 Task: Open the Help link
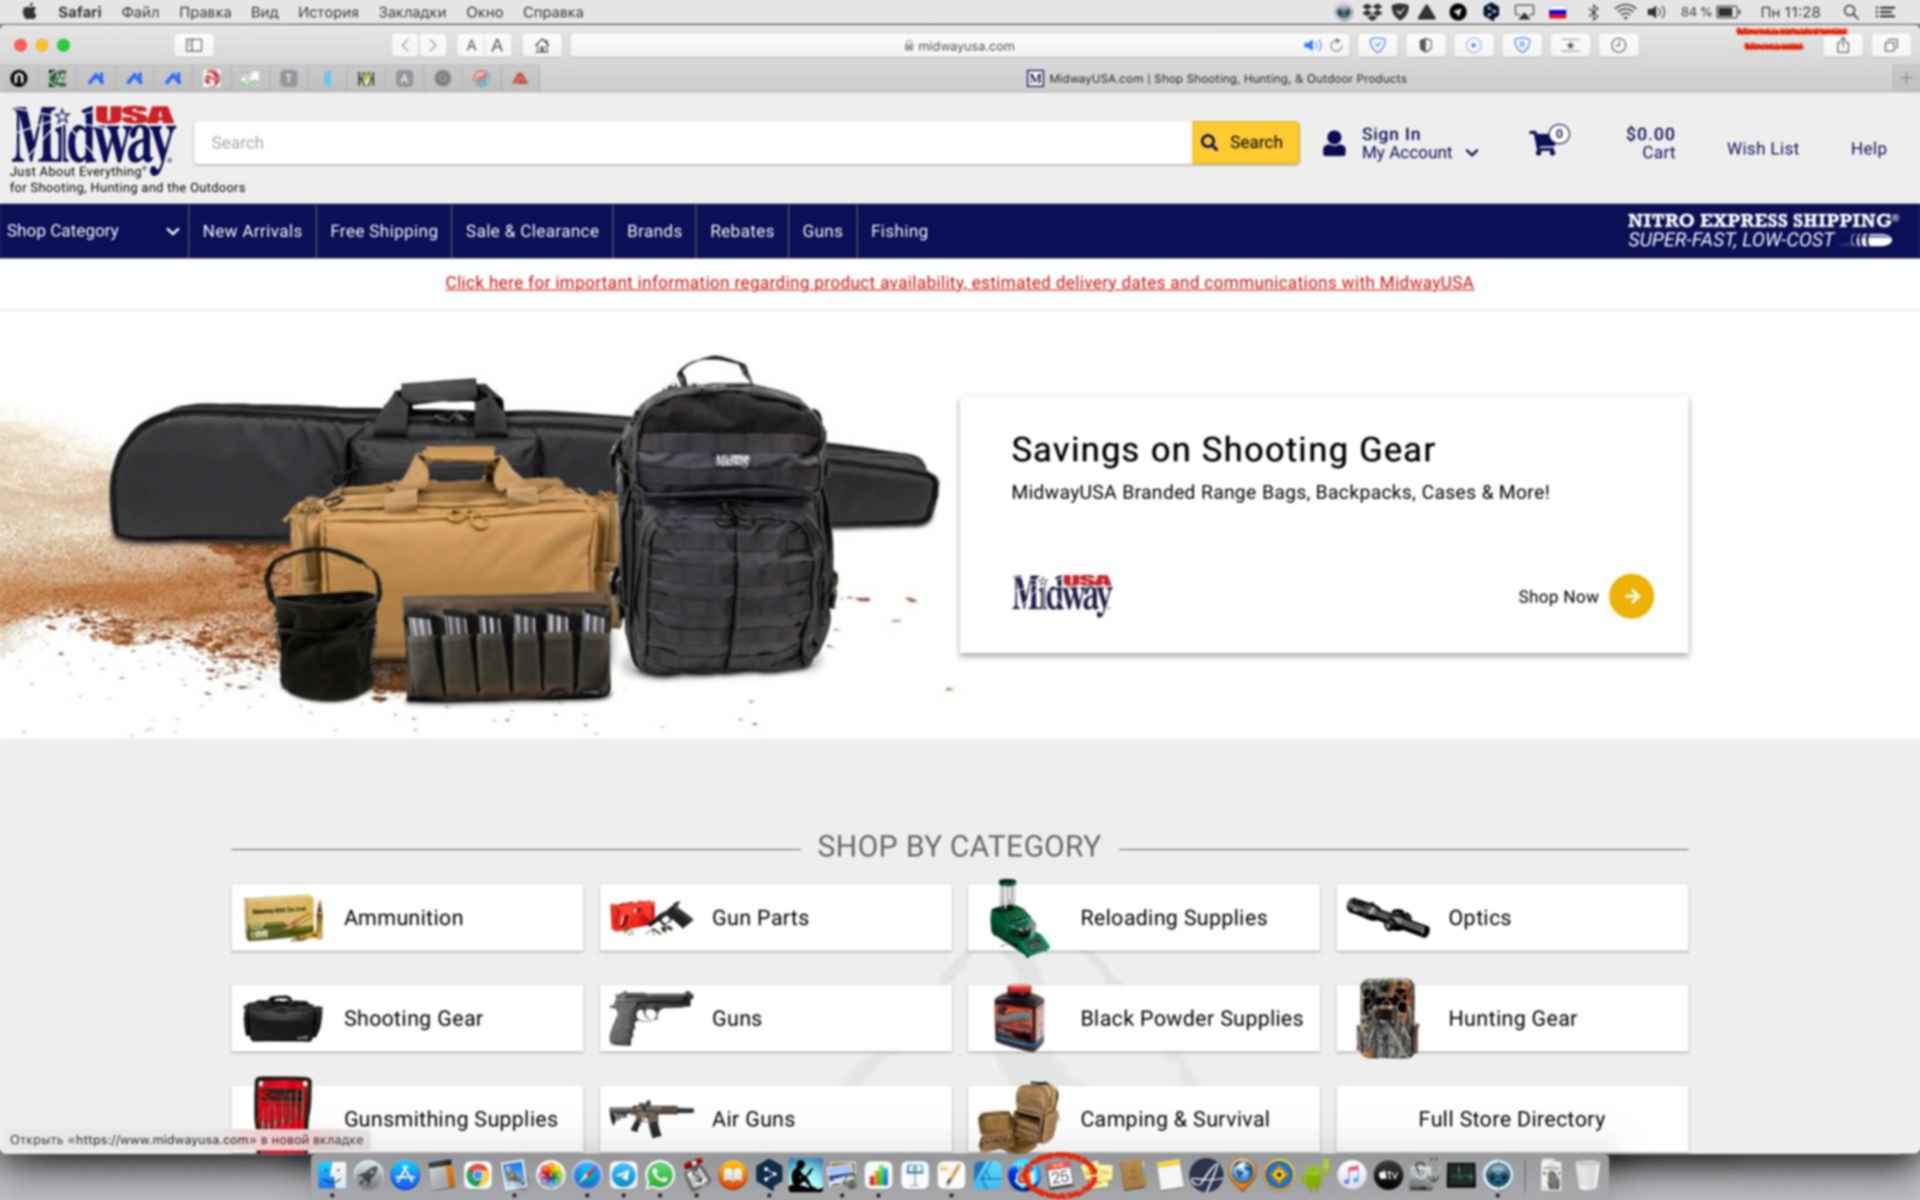click(1867, 148)
